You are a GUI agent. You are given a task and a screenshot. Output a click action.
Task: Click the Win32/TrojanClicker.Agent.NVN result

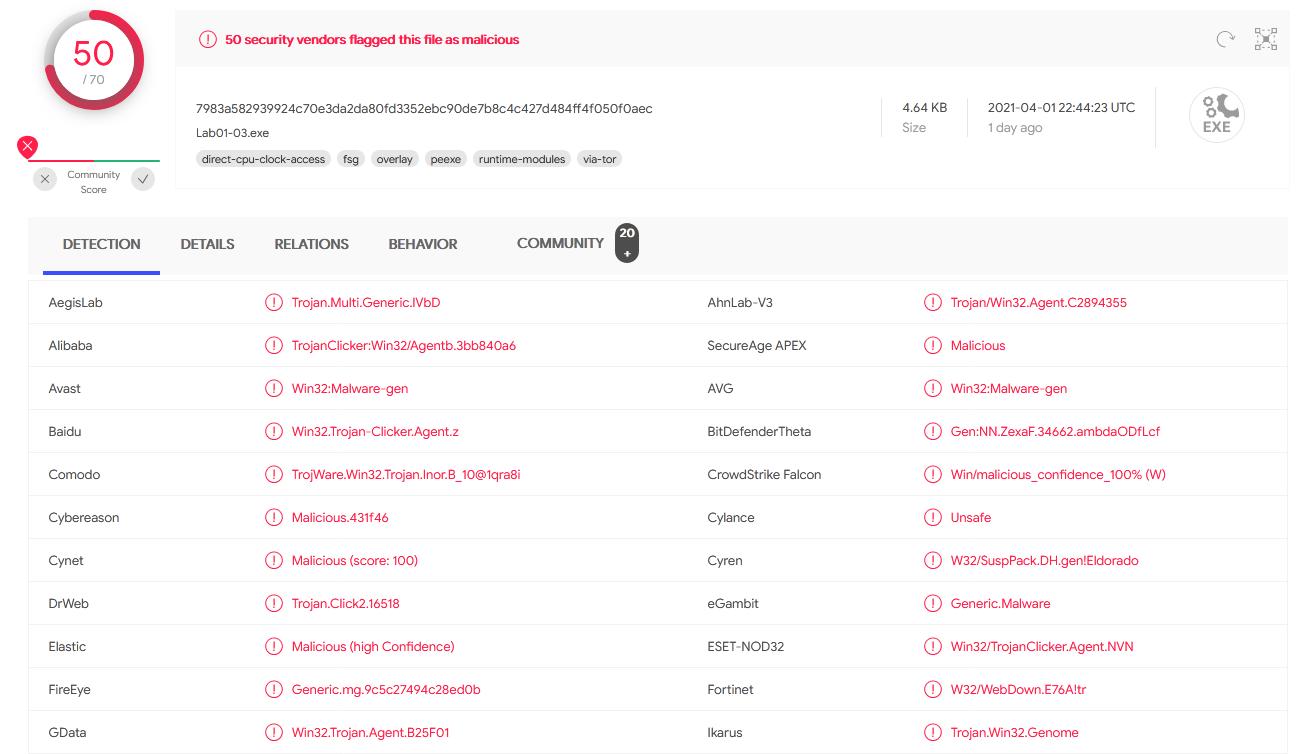[x=1042, y=646]
